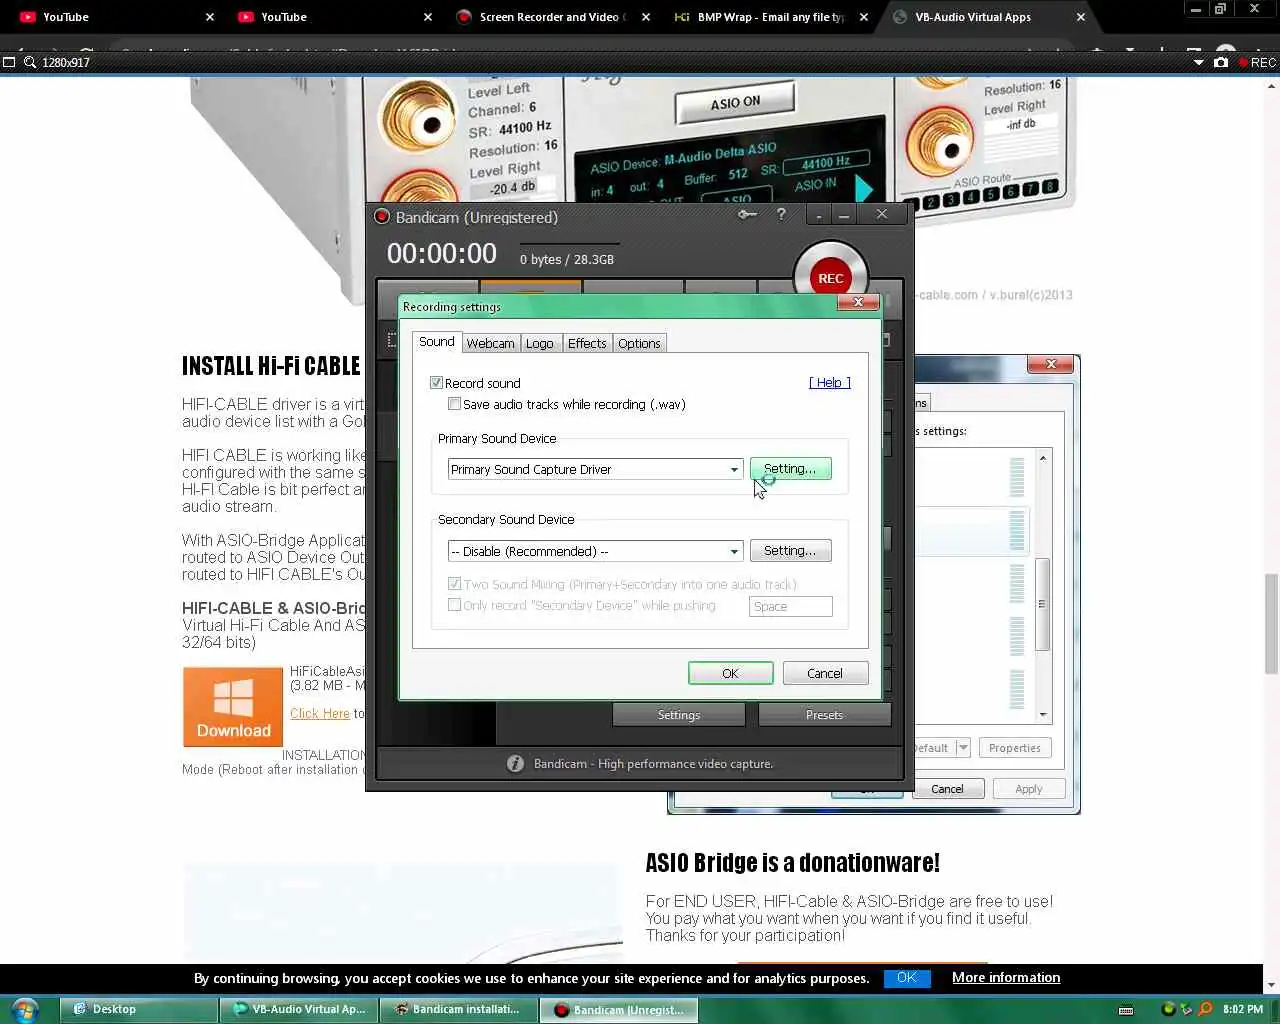This screenshot has height=1024, width=1280.
Task: Click the on-screen keyboard tray icon
Action: pos(1126,1010)
